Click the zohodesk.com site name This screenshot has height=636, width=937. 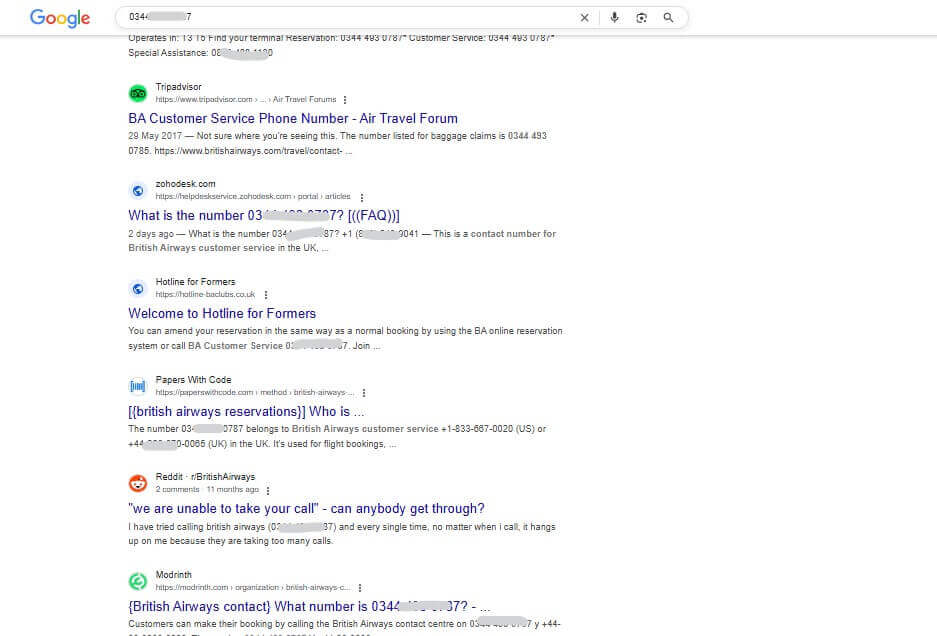click(x=185, y=184)
